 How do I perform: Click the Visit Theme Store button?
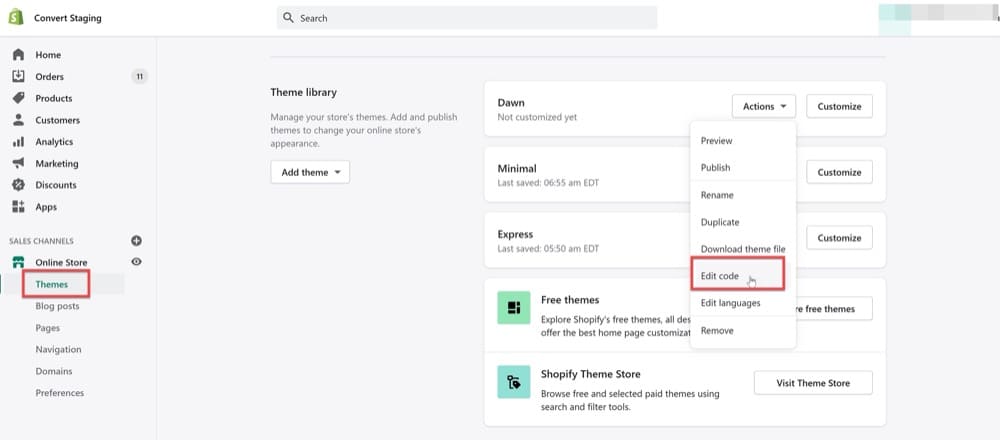click(812, 383)
